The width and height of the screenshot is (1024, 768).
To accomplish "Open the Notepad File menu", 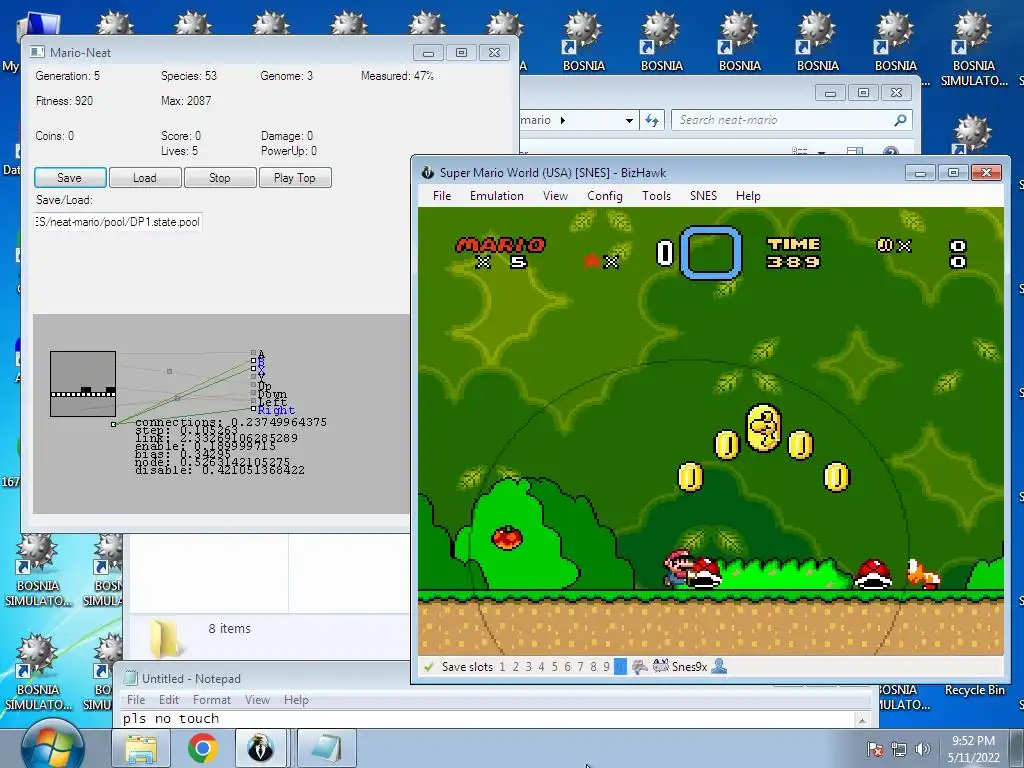I will (136, 699).
